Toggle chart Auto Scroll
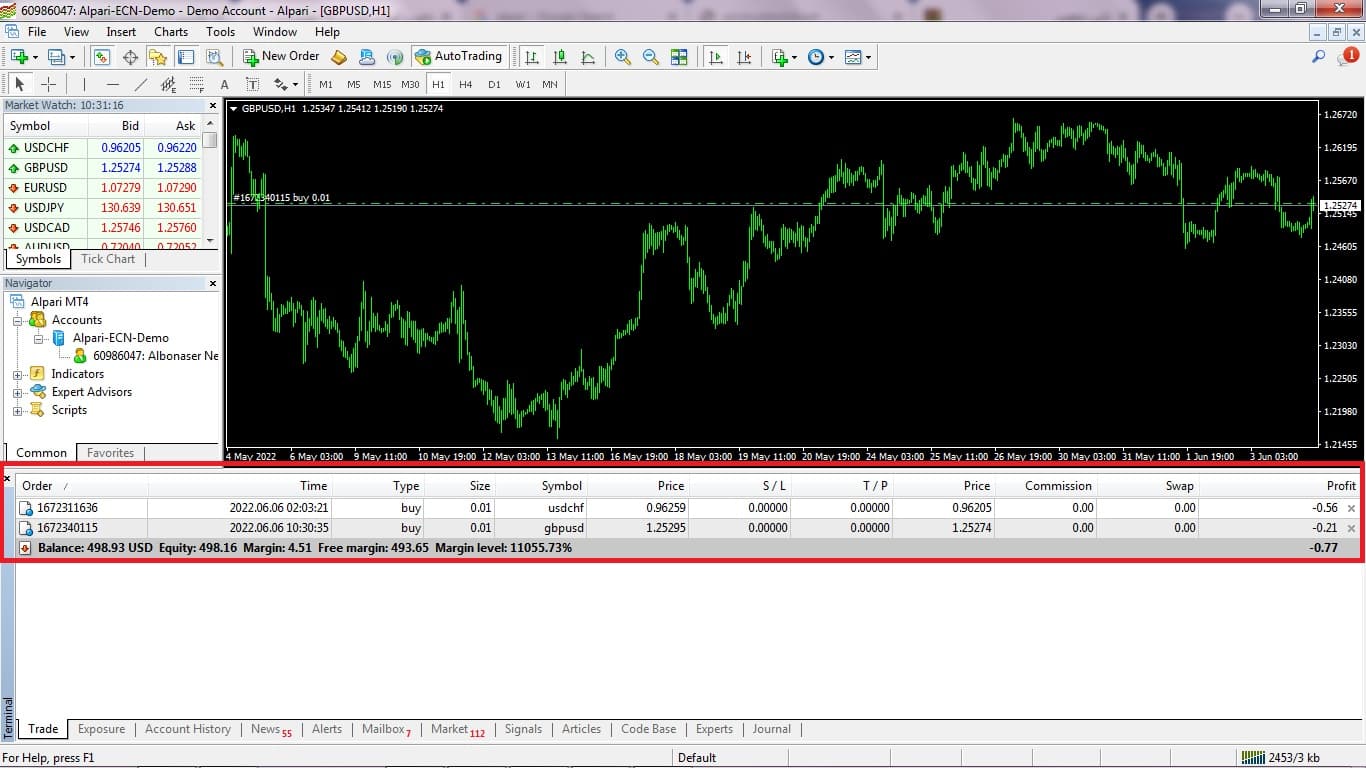 click(x=716, y=57)
